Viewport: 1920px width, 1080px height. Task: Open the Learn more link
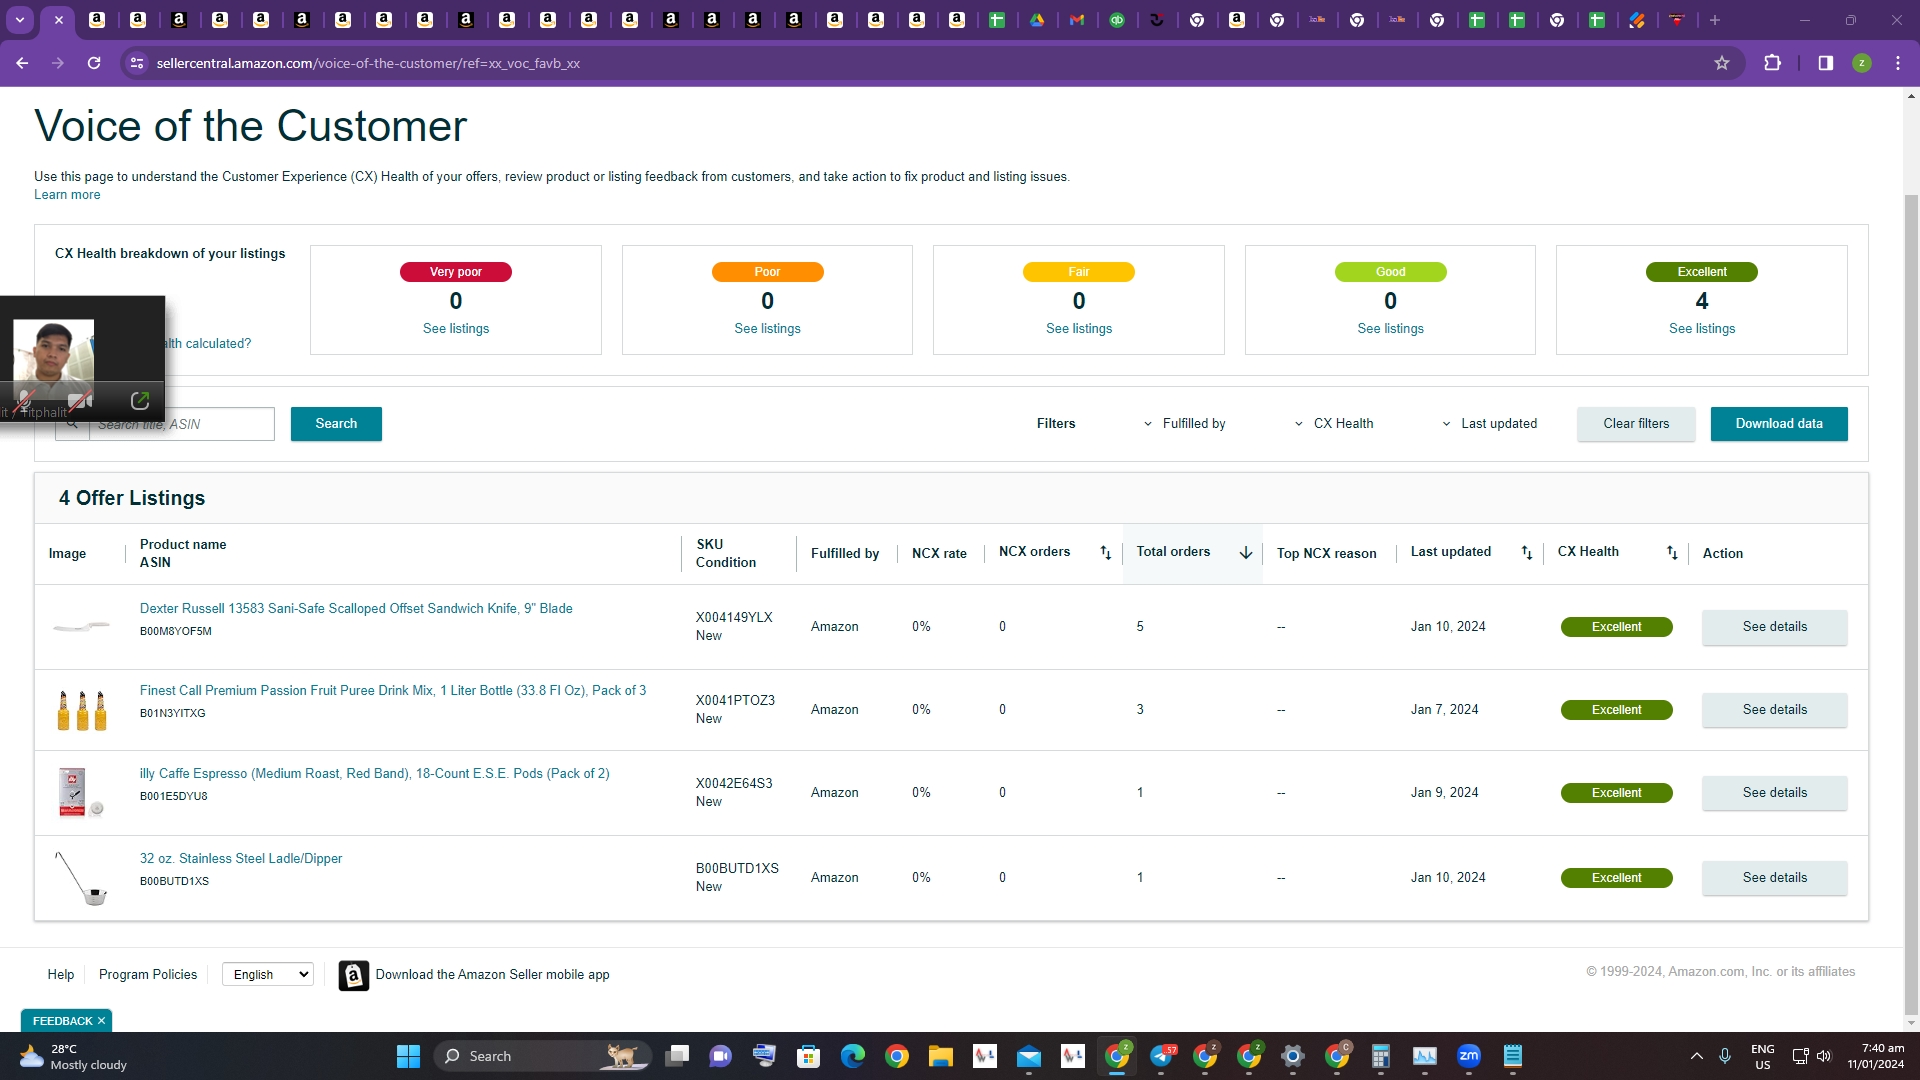67,195
